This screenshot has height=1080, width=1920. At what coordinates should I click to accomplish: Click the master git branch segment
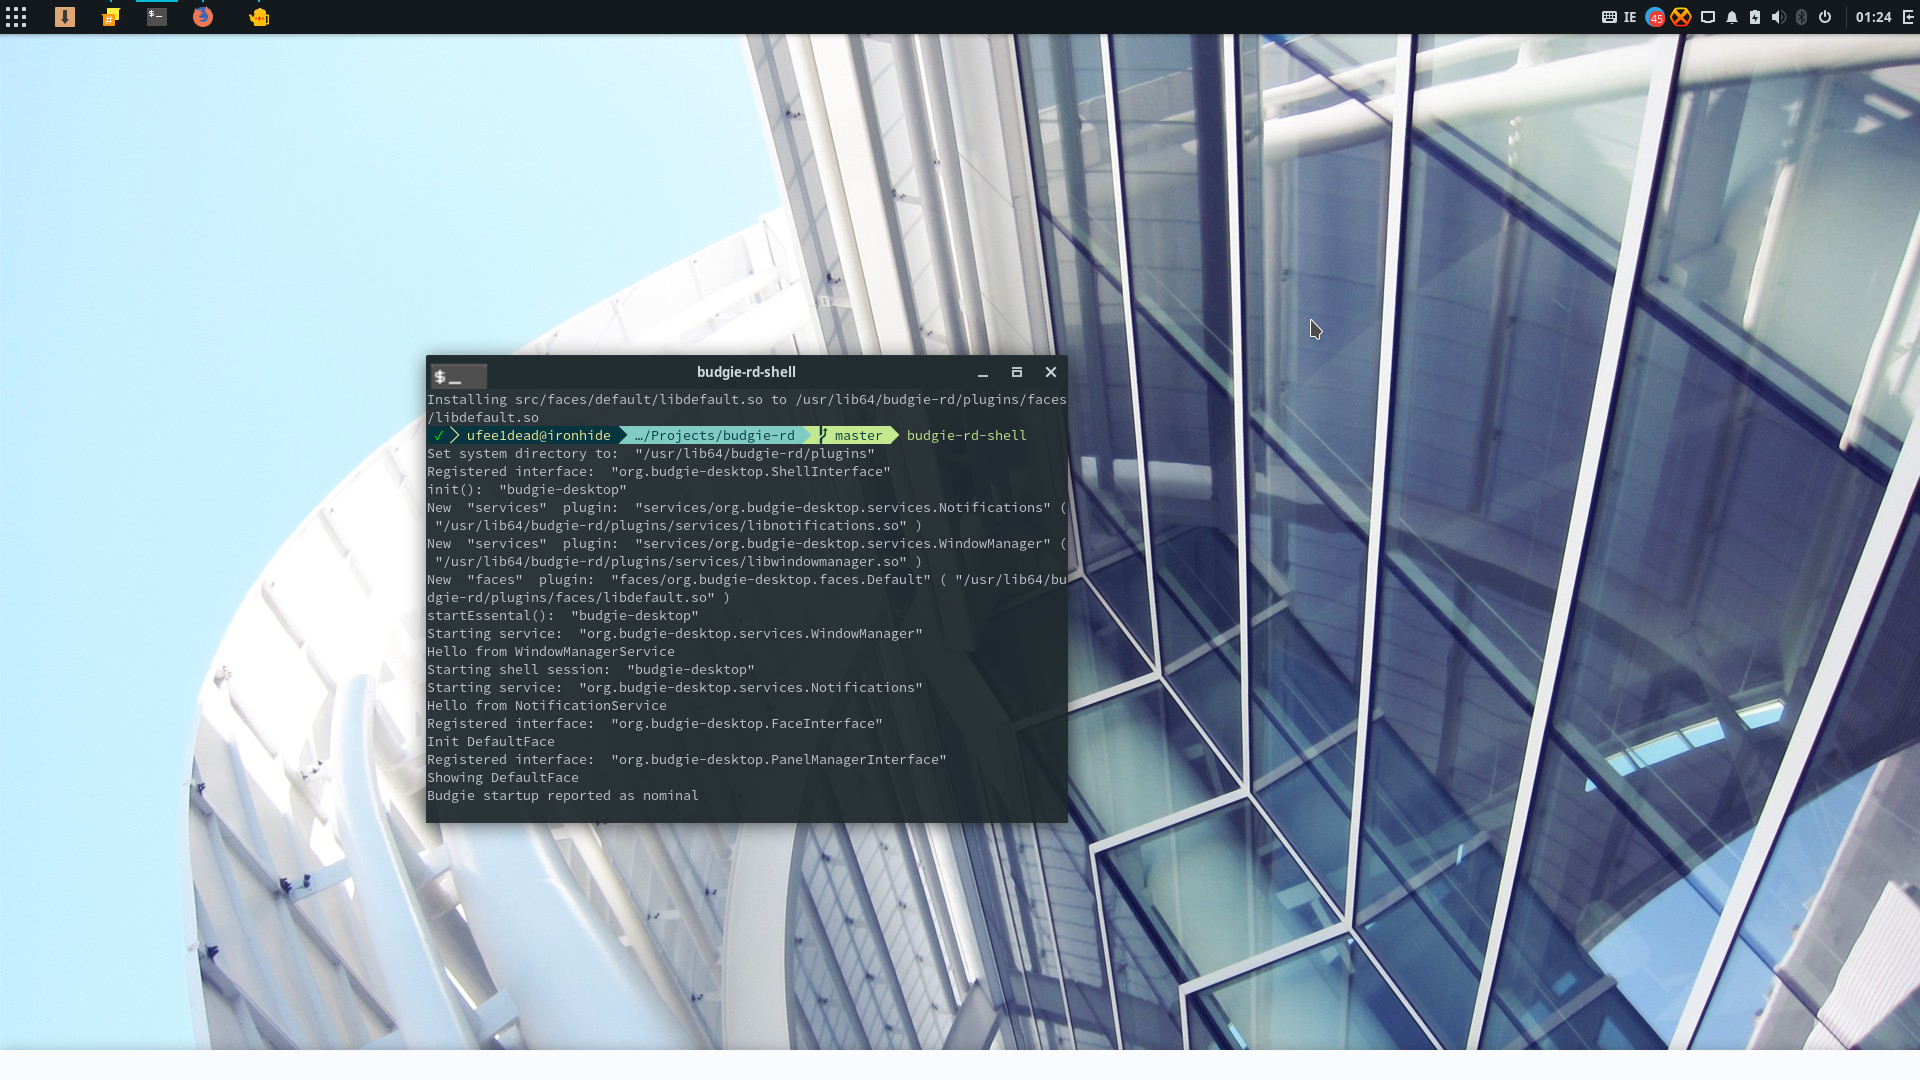point(858,435)
